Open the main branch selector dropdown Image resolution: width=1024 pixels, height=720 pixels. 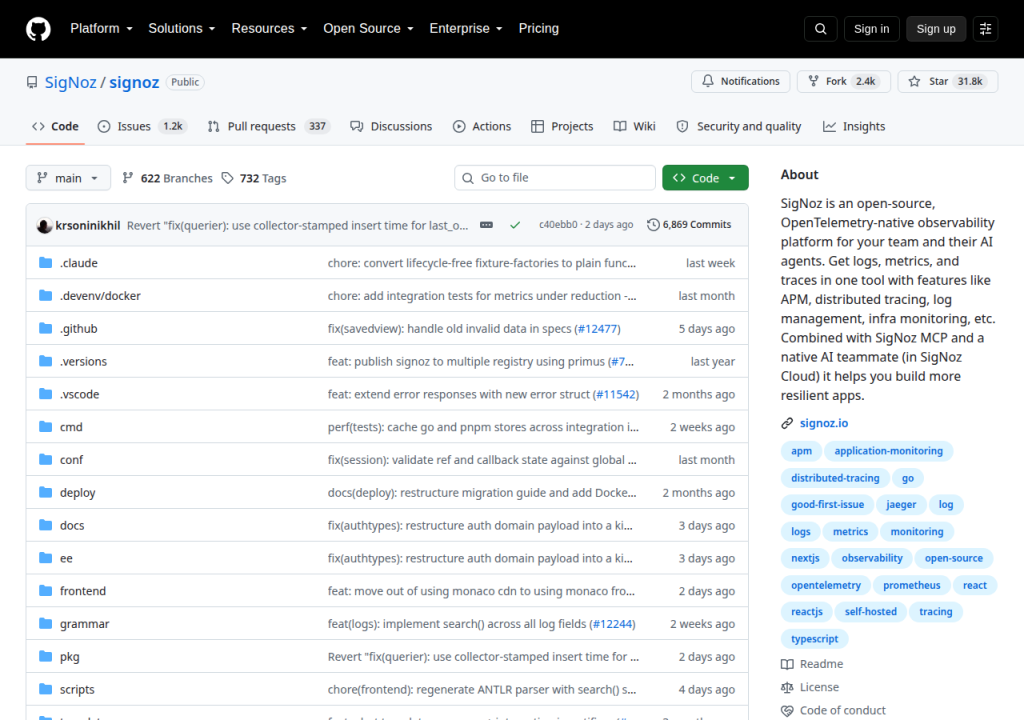68,178
